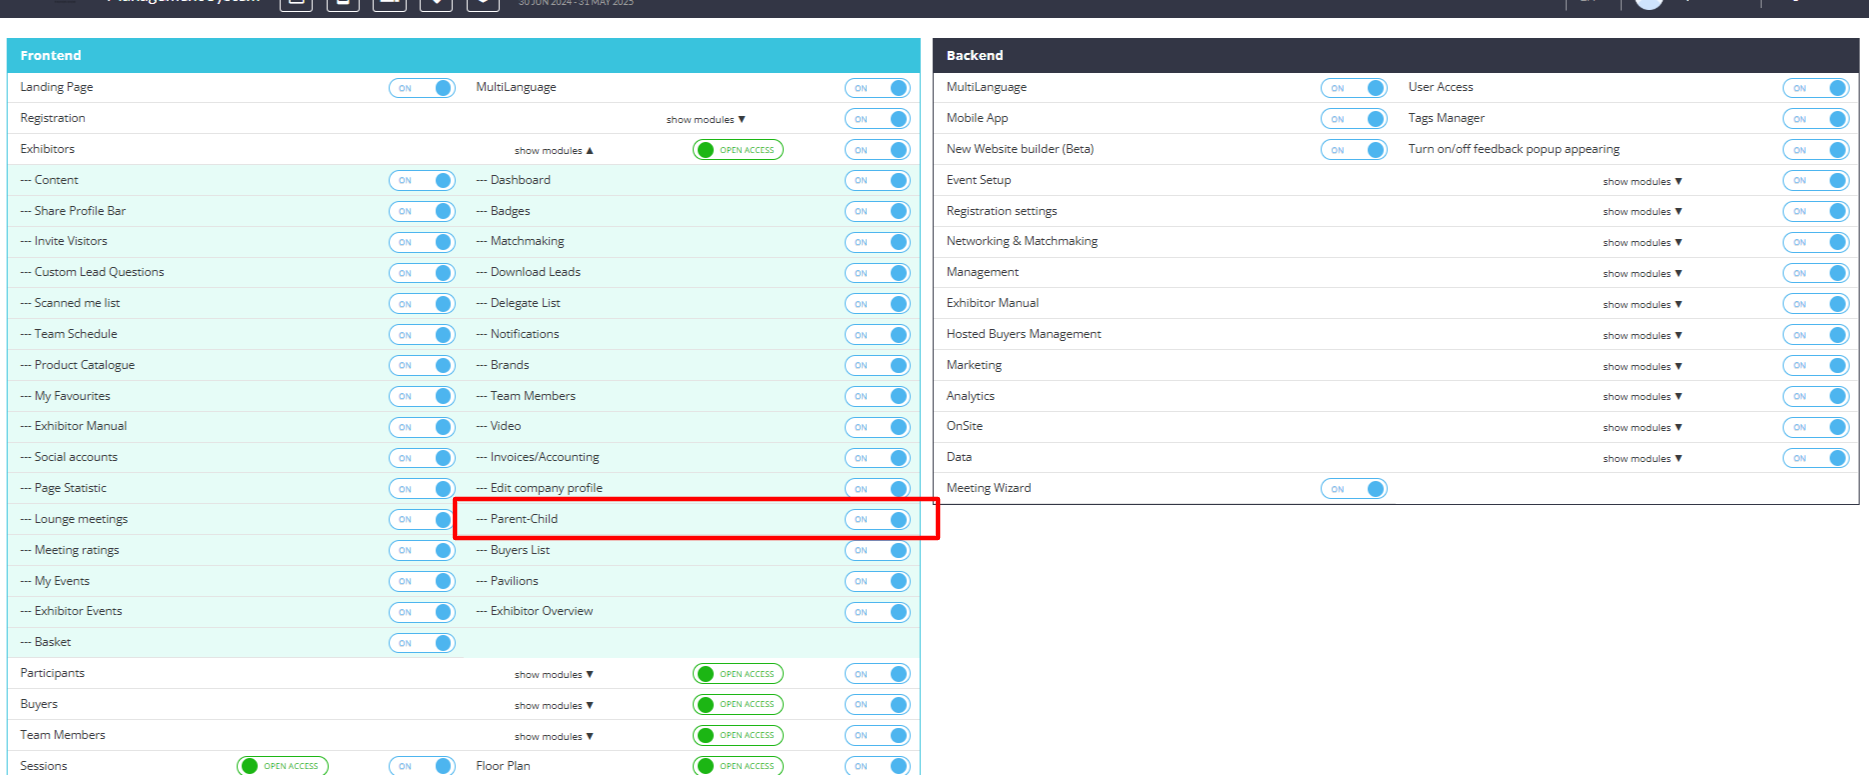
Task: Turn off the Landing Page toggle
Action: tap(422, 88)
